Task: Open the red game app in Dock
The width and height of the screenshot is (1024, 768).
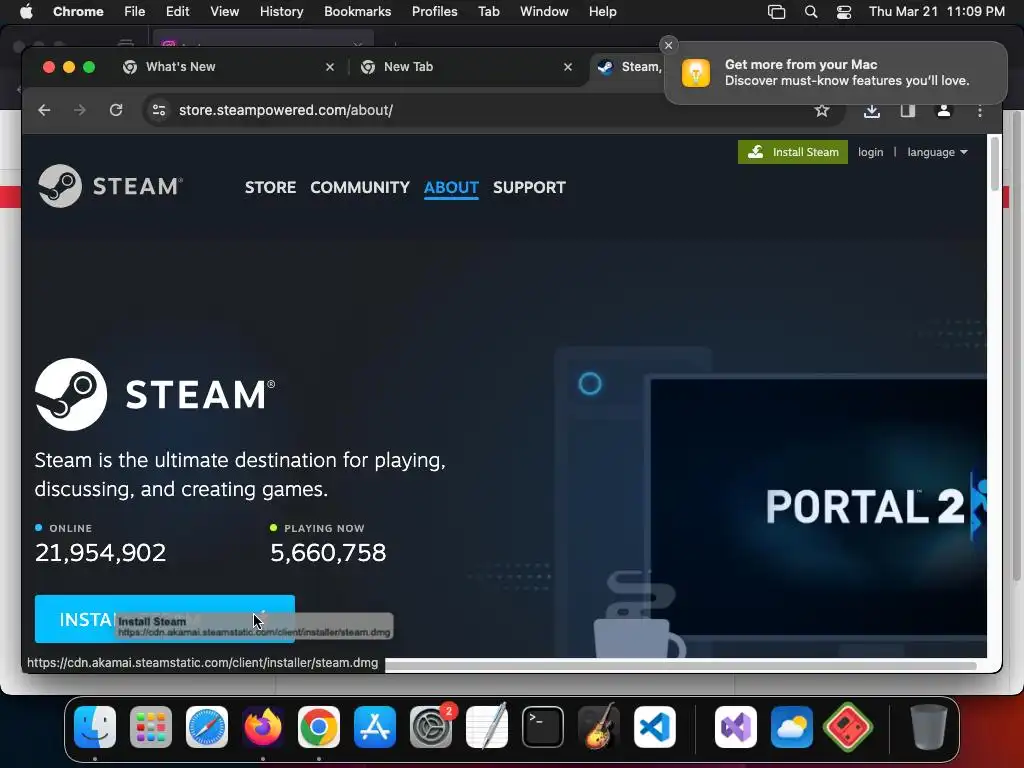Action: [848, 726]
